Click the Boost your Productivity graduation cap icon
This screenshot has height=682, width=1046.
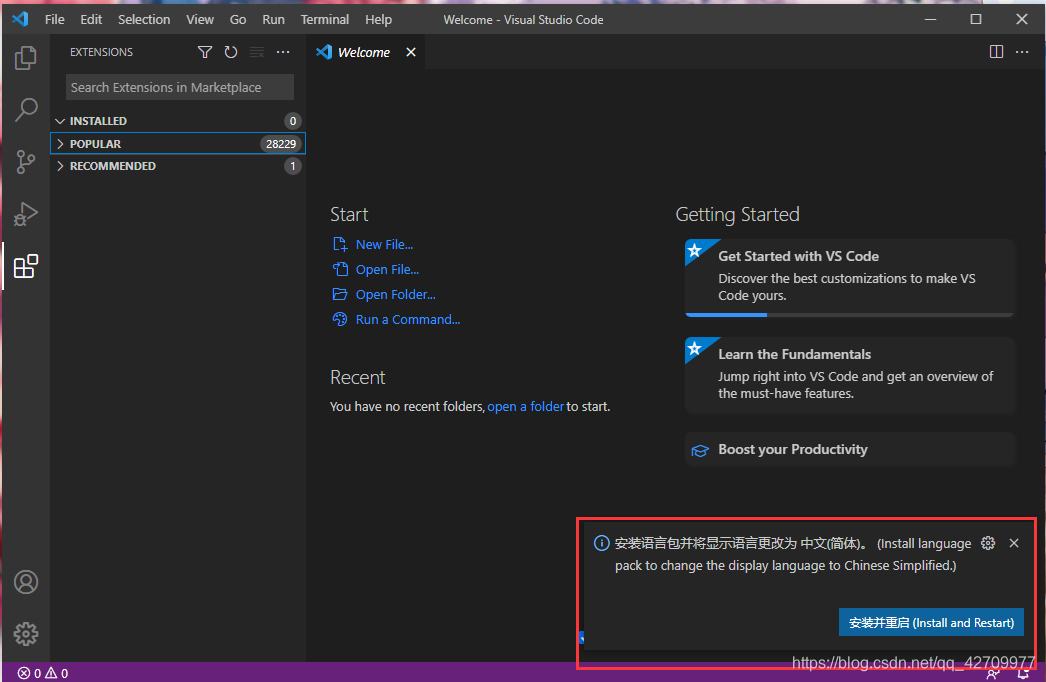point(700,450)
